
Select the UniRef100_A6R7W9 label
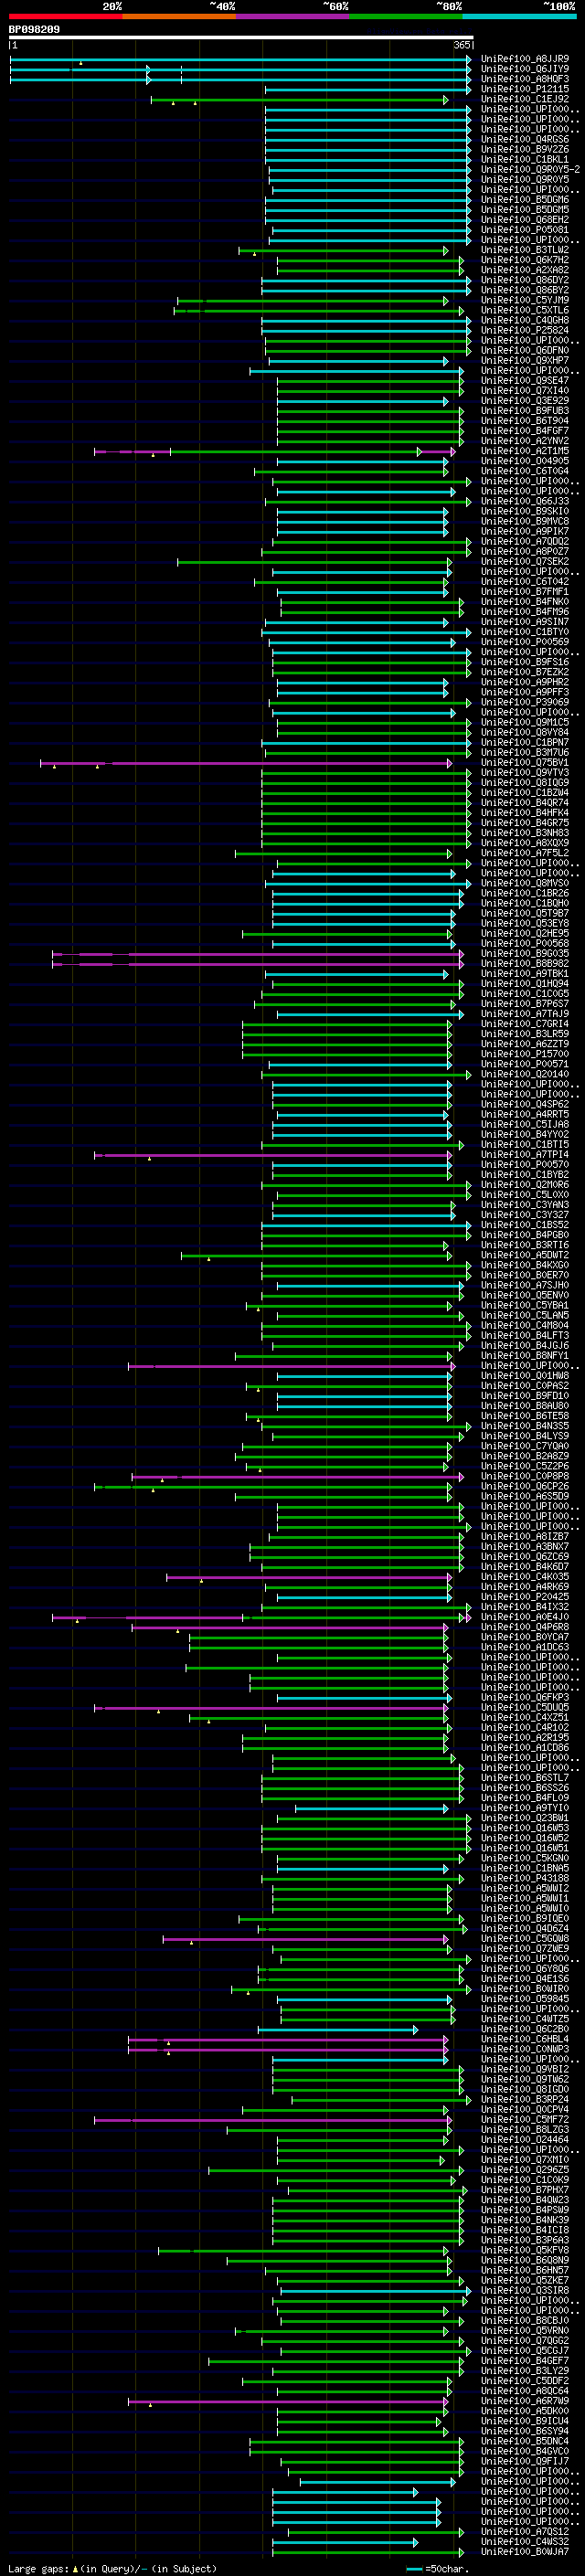(x=525, y=2401)
